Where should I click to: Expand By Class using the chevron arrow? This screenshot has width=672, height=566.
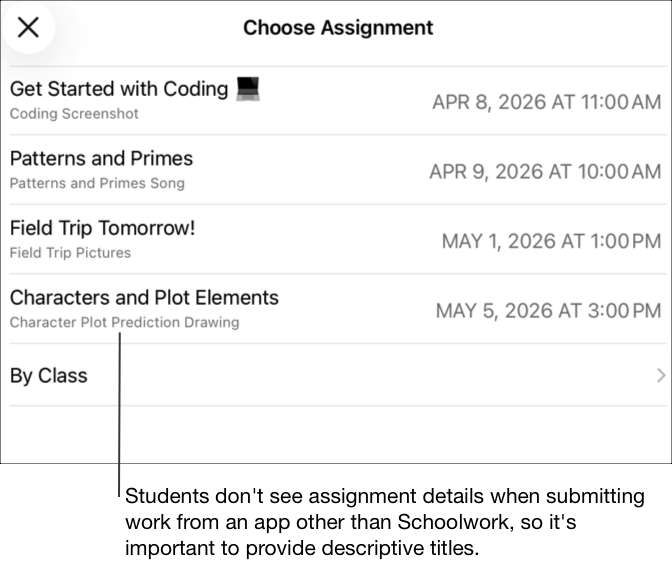click(660, 376)
